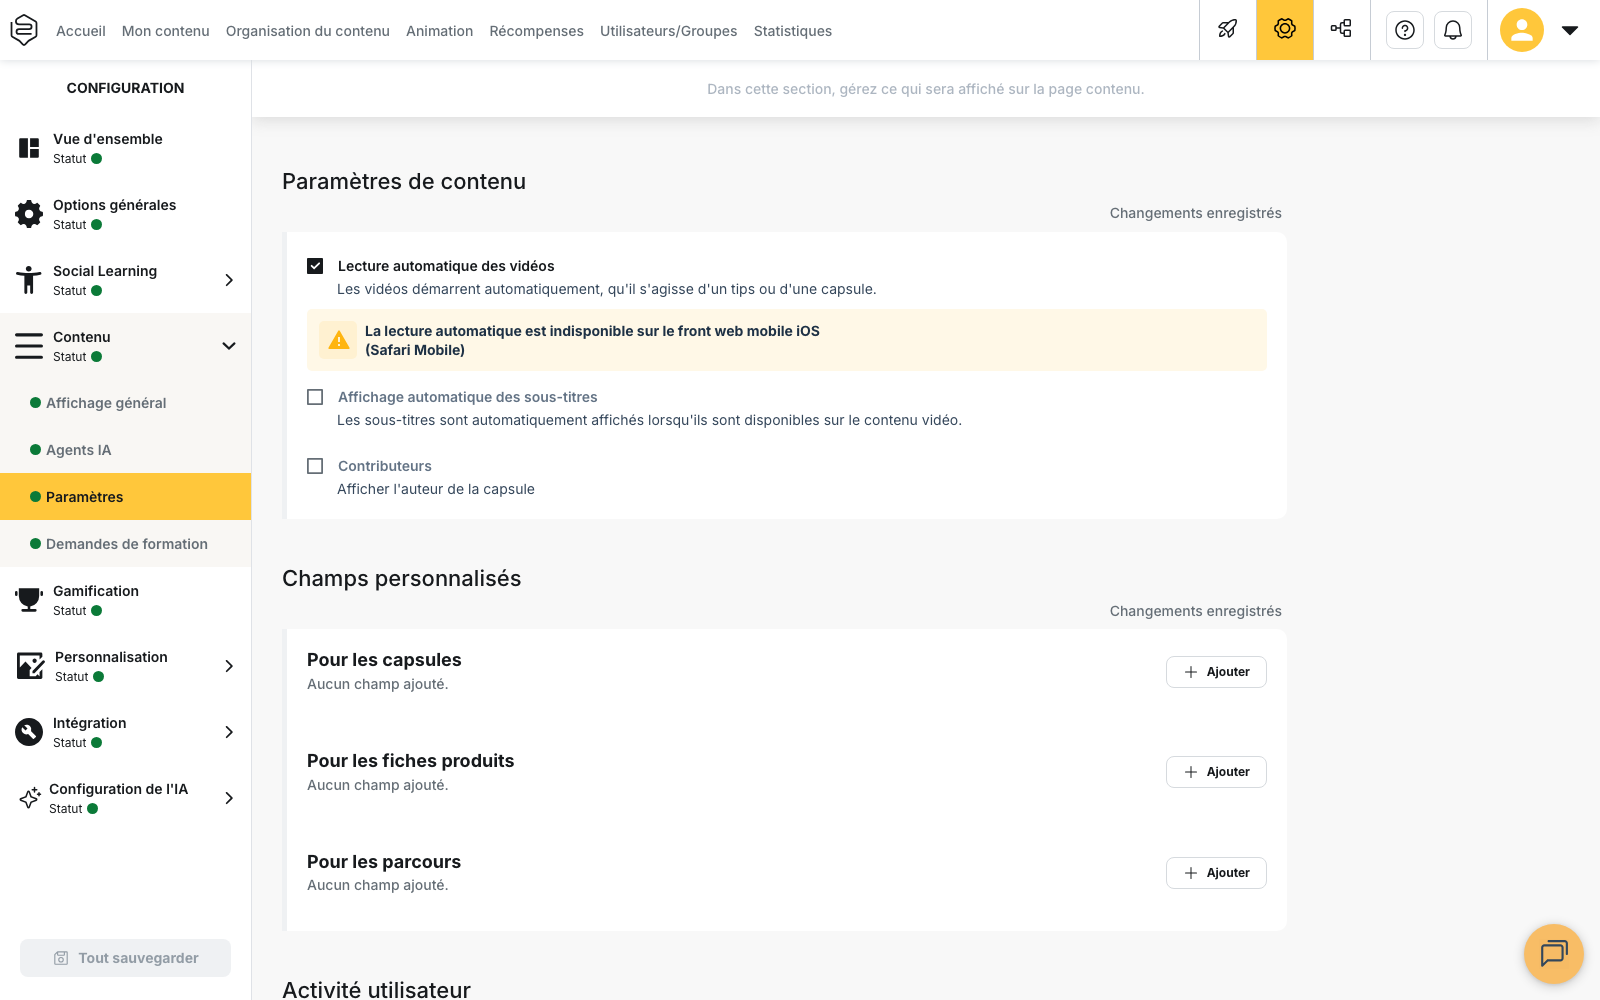Select Affichage général submenu item
Viewport: 1600px width, 1000px height.
125,403
